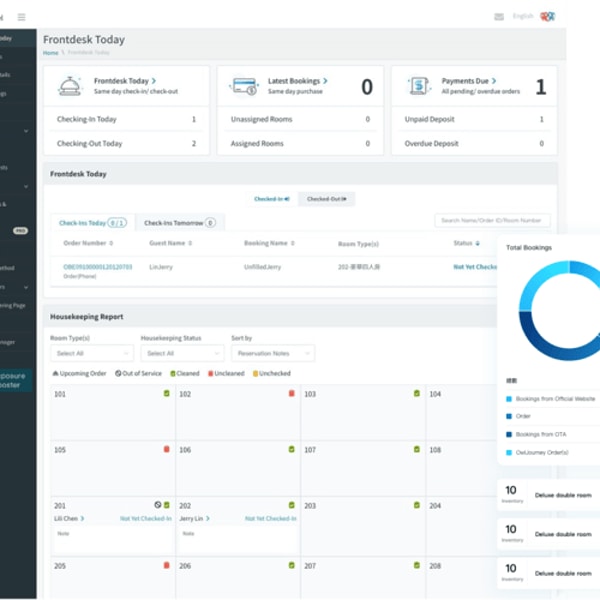
Task: Click the Payments Due dollar document icon
Action: coord(419,86)
